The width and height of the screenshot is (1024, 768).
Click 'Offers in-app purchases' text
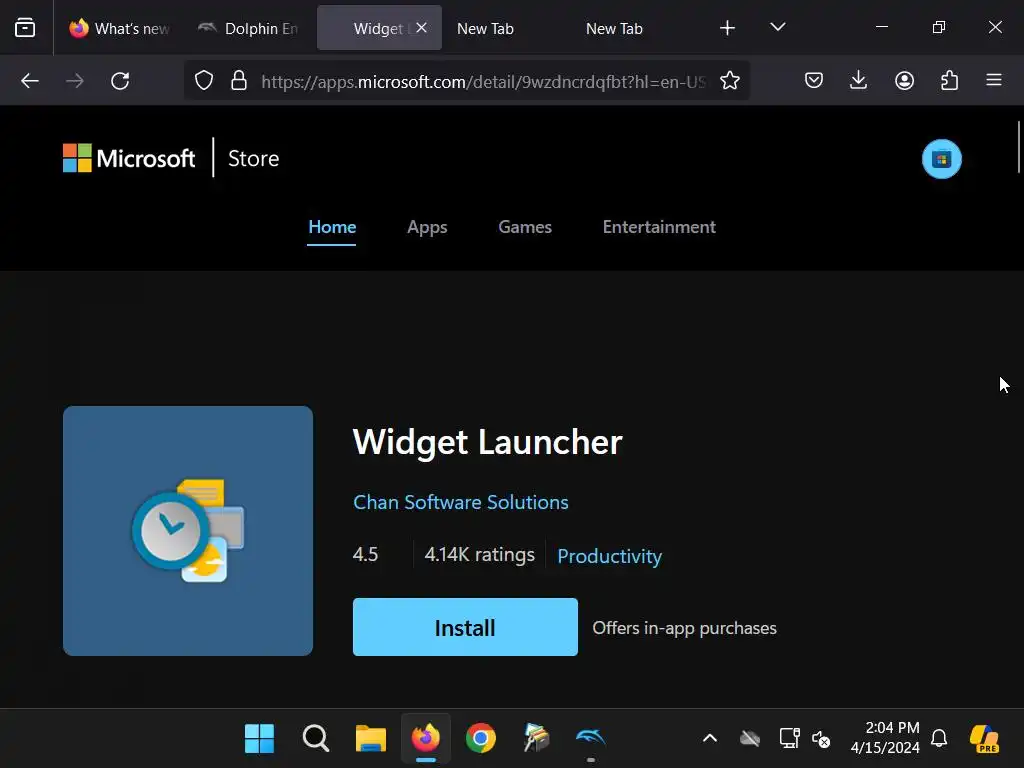(x=684, y=628)
